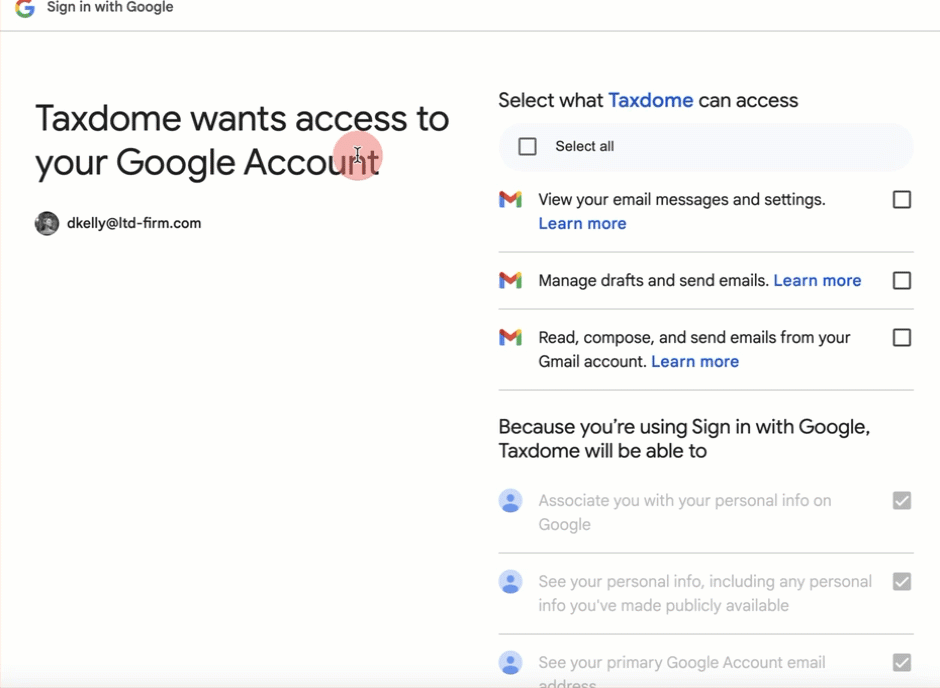940x688 pixels.
Task: Enable View your email messages and settings checkbox
Action: coord(901,200)
